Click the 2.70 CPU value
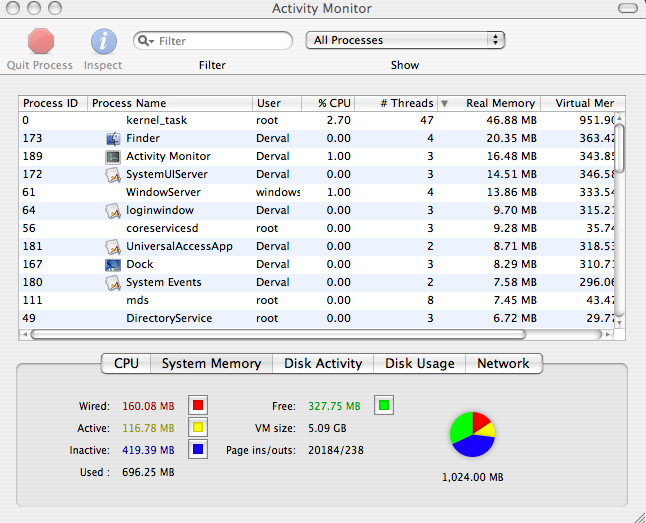Screen dimensions: 646x523 point(339,120)
